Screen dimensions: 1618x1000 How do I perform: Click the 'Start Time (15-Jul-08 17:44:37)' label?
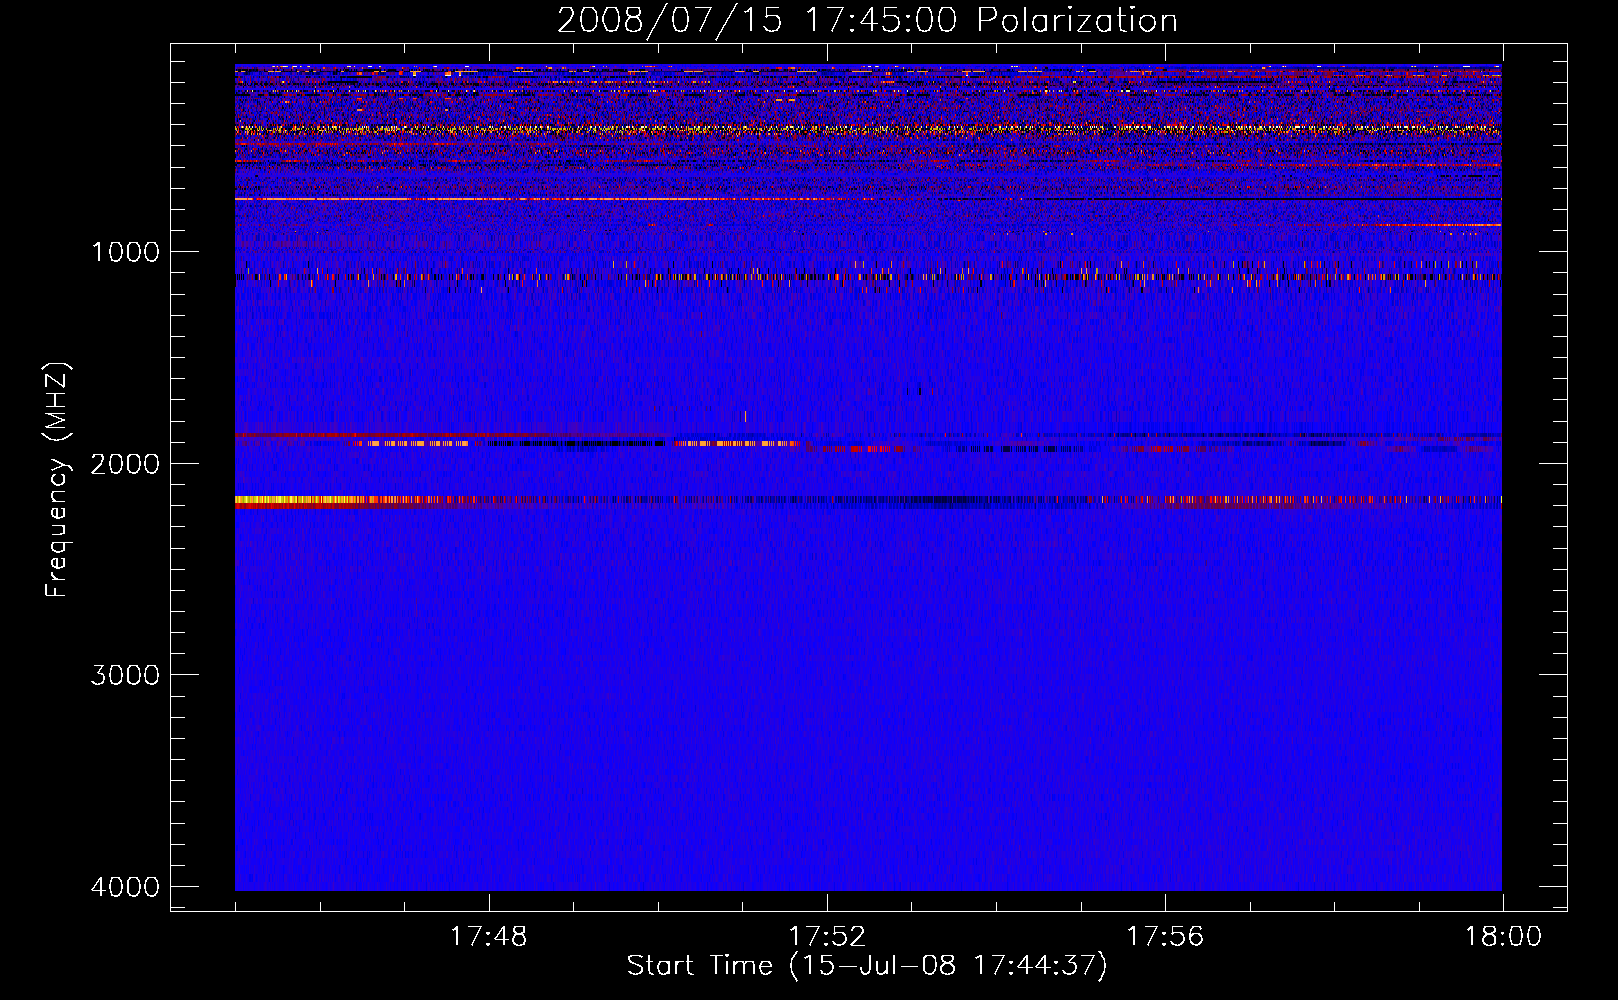coord(867,966)
